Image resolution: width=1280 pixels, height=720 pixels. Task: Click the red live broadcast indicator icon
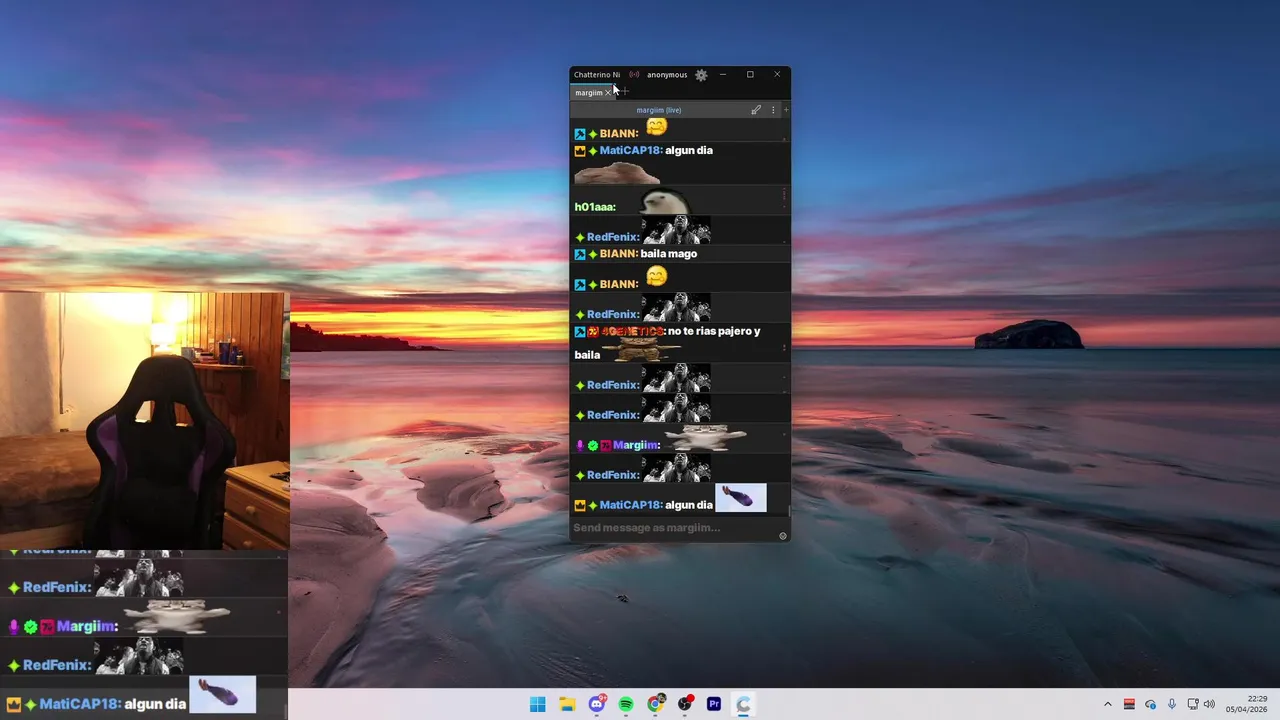click(x=634, y=75)
